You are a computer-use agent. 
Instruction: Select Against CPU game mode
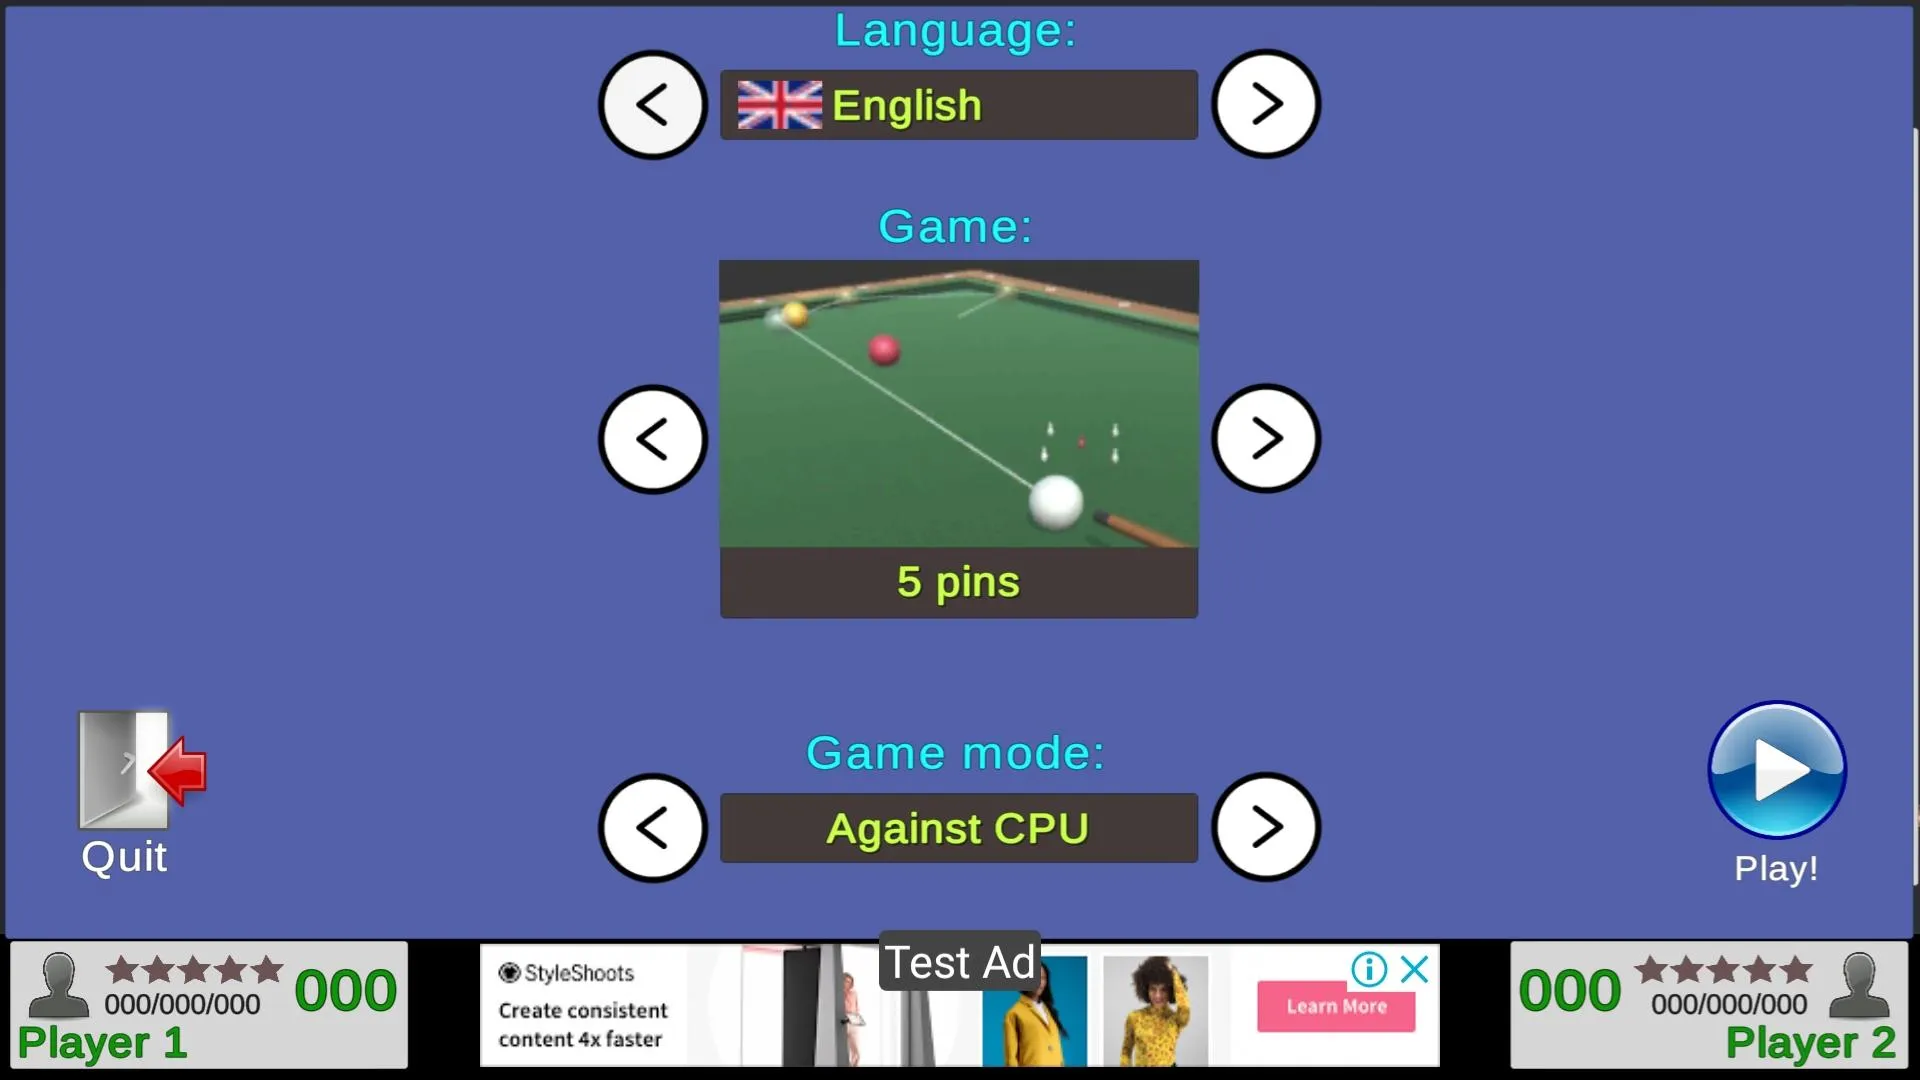(x=959, y=828)
